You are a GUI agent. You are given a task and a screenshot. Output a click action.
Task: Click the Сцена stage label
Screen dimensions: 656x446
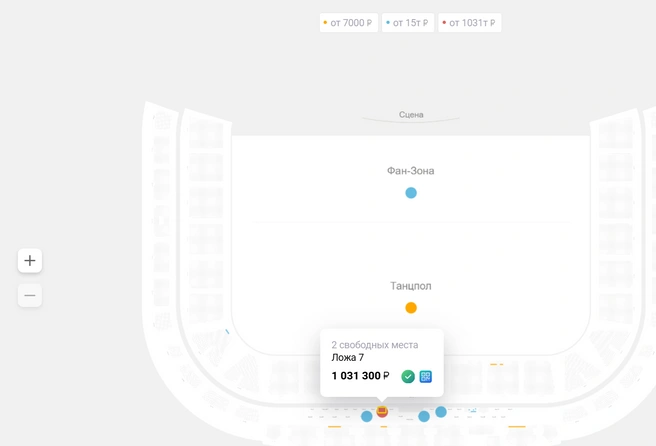tap(411, 115)
